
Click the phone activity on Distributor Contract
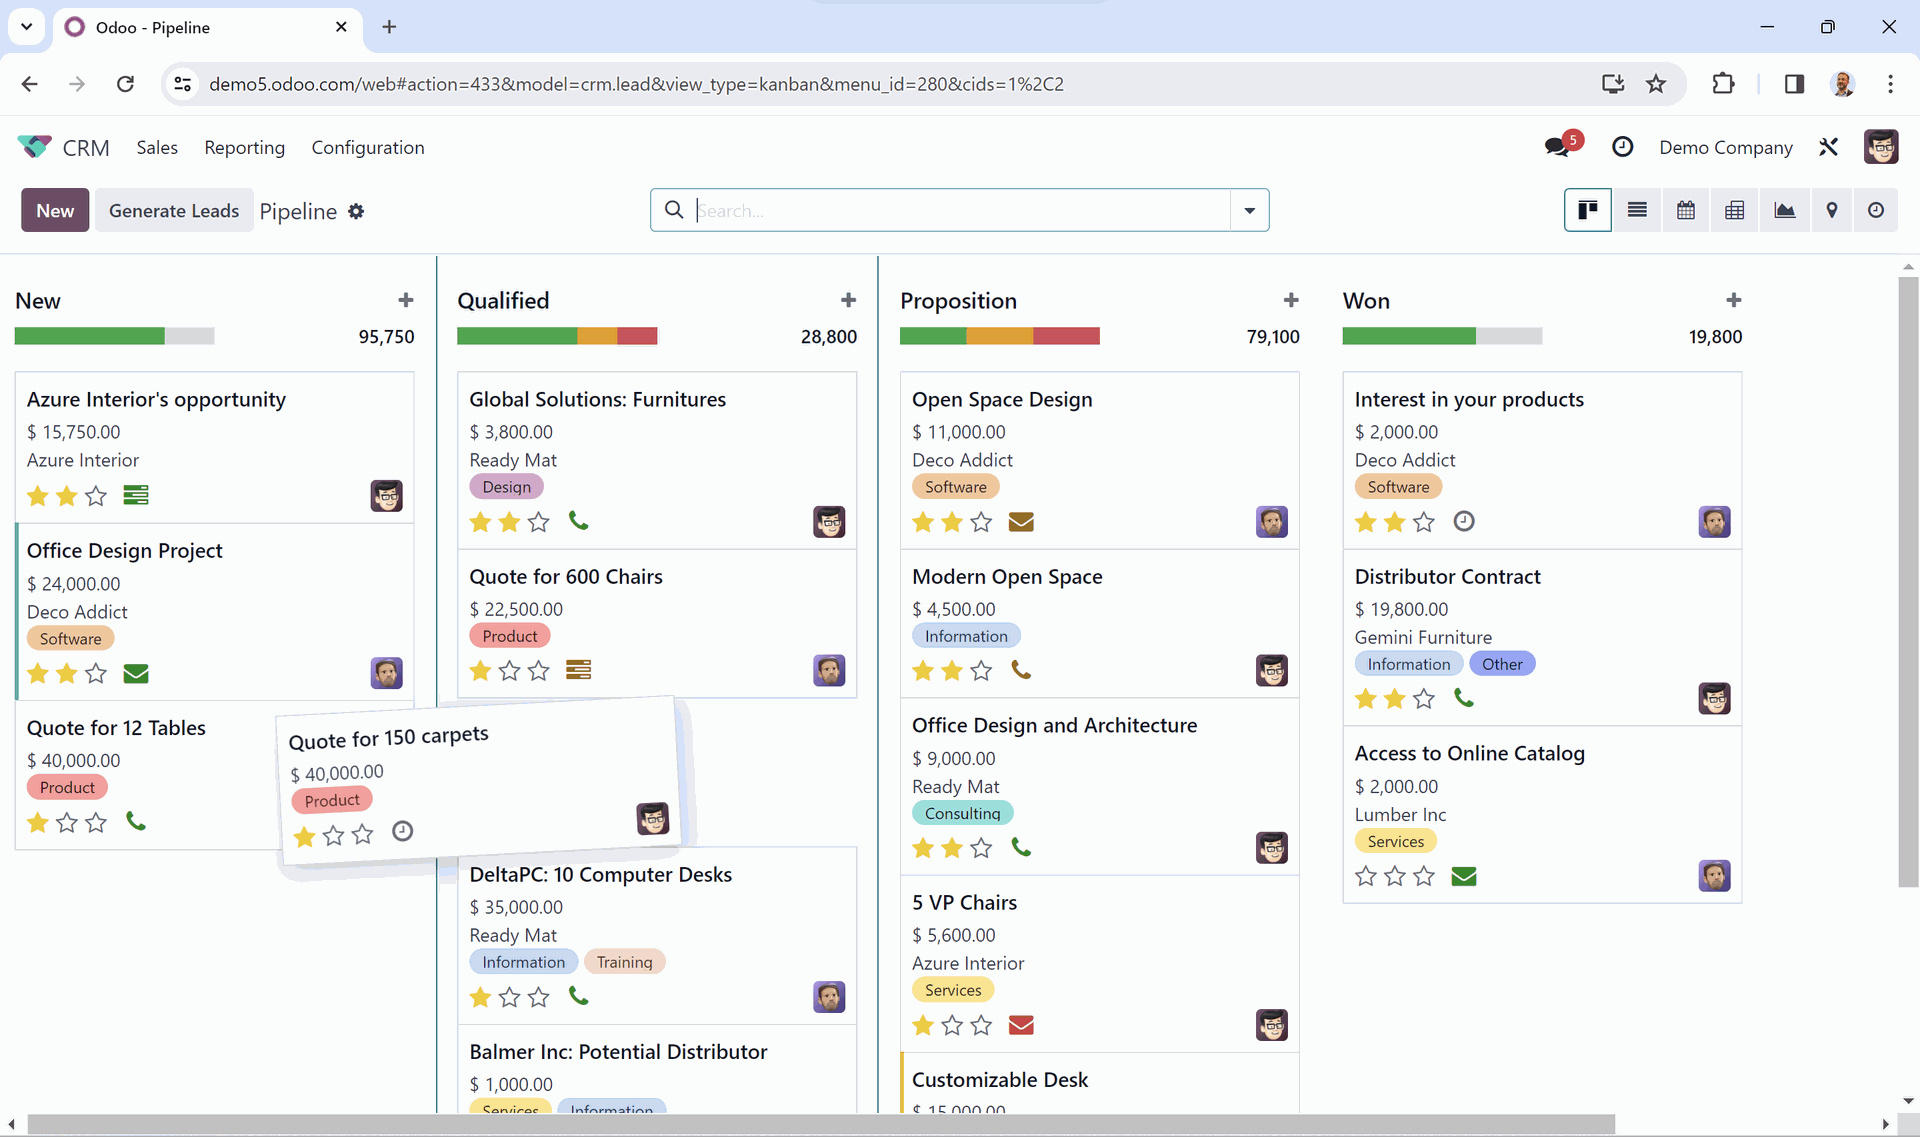pyautogui.click(x=1464, y=698)
